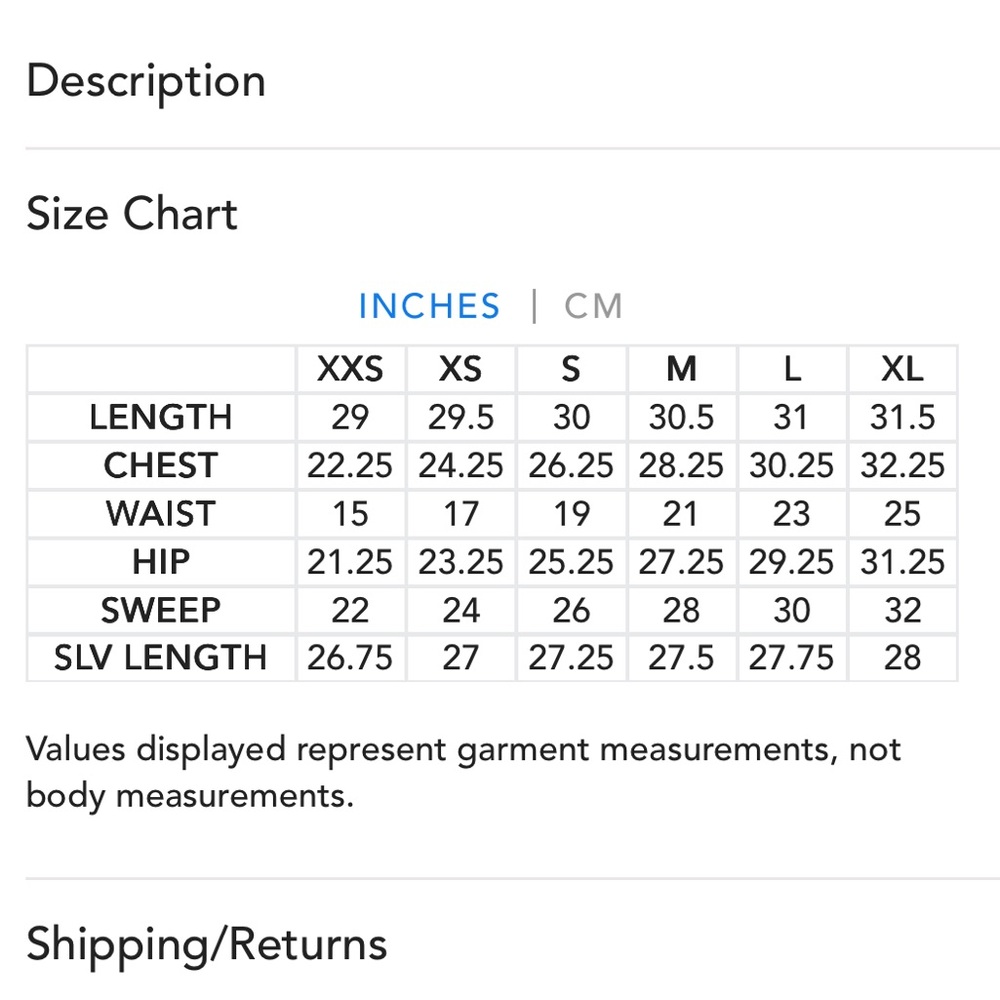
Task: Click the CHEST row label
Action: click(x=161, y=465)
